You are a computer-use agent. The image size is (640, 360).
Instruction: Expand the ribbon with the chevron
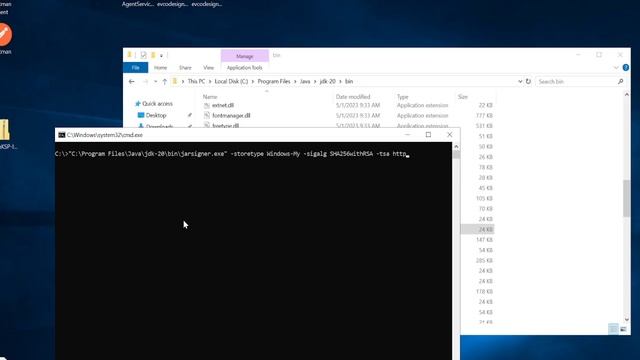pyautogui.click(x=616, y=67)
